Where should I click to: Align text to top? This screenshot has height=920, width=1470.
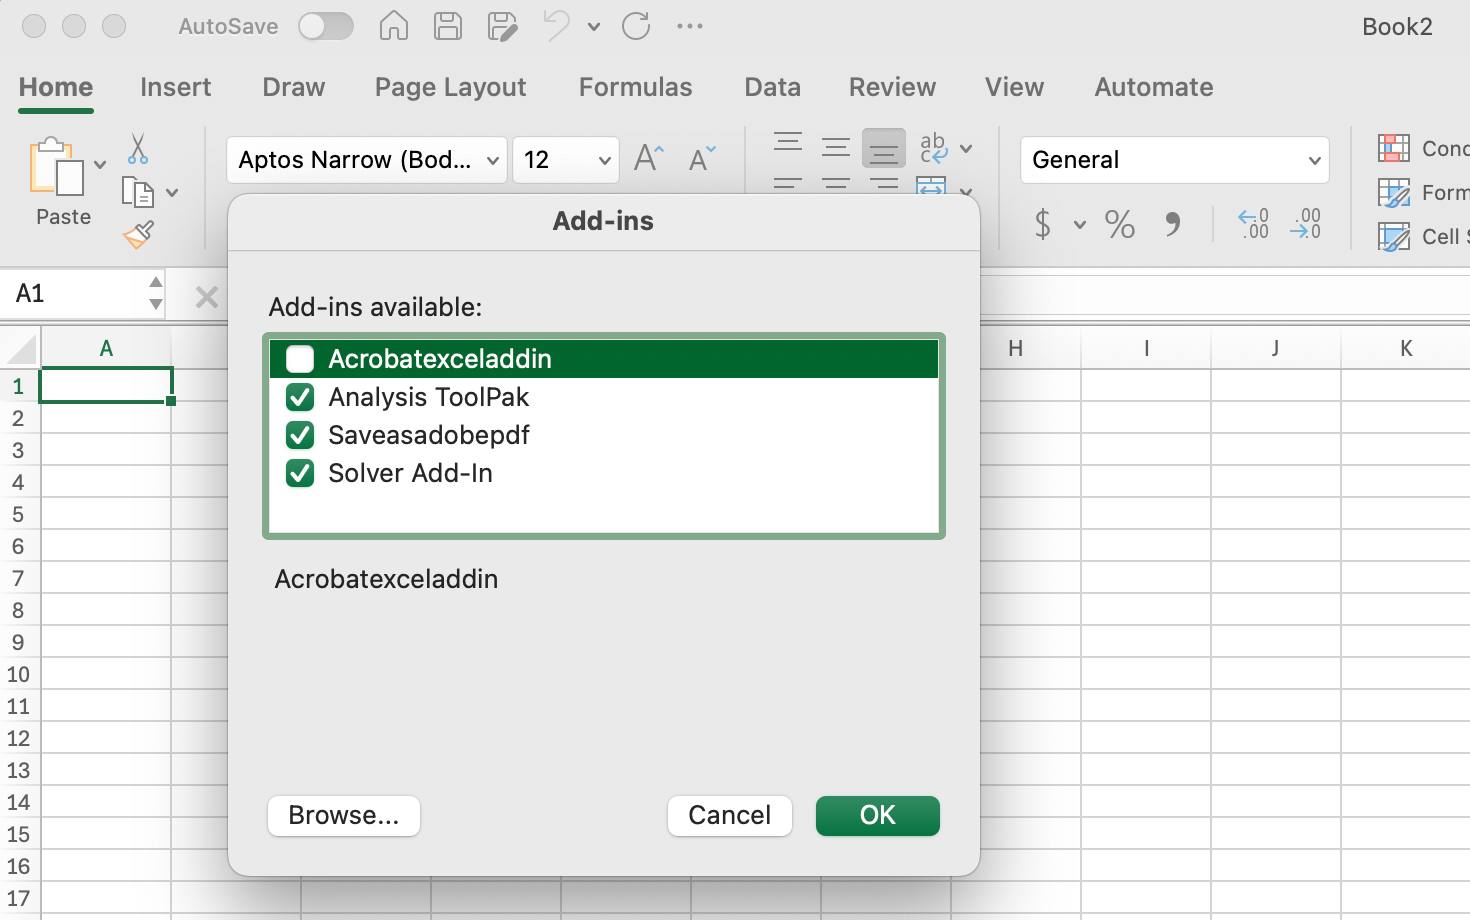point(788,141)
